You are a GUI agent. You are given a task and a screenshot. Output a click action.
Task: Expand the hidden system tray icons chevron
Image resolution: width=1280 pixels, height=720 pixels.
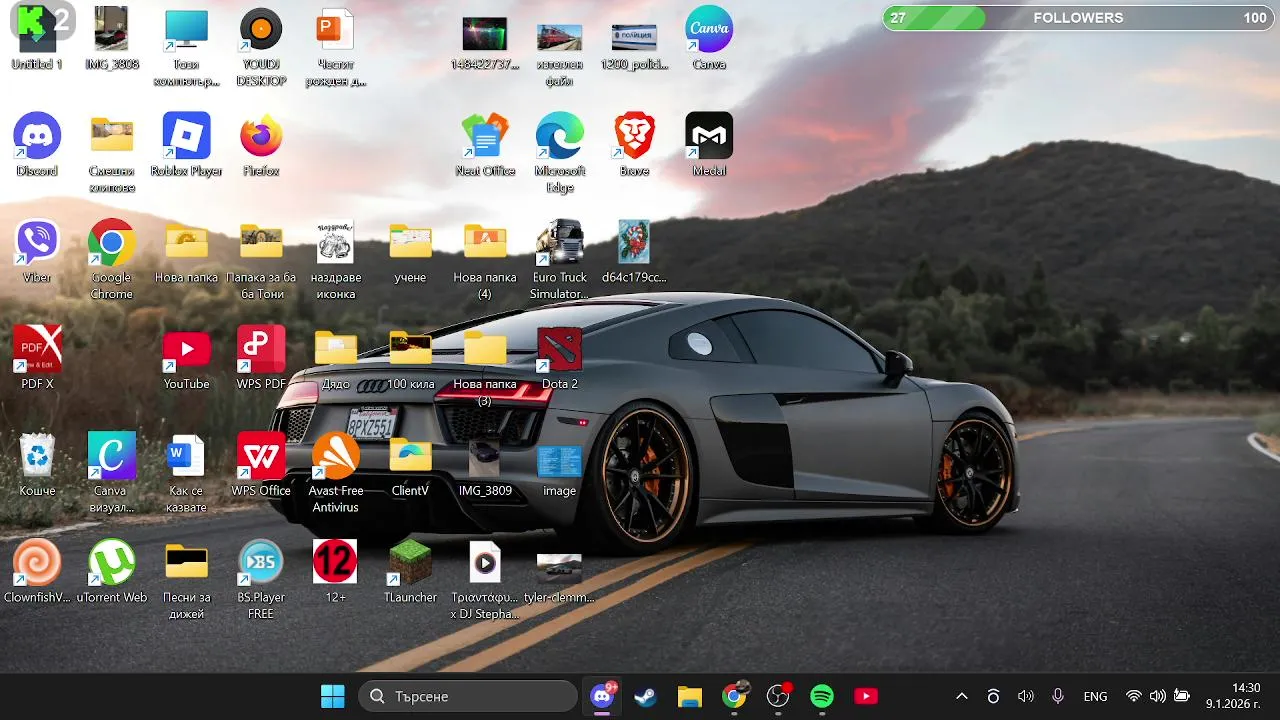point(962,696)
